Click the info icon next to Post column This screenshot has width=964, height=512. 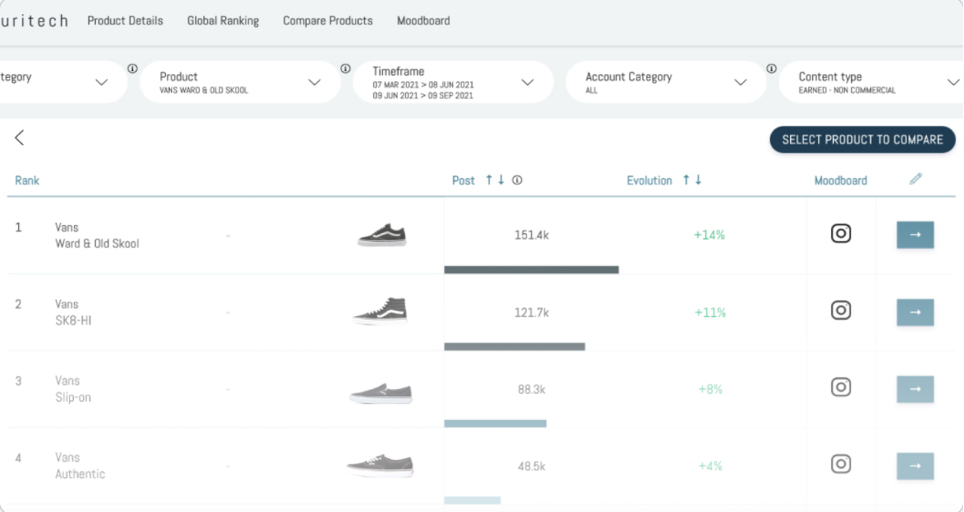click(x=517, y=181)
